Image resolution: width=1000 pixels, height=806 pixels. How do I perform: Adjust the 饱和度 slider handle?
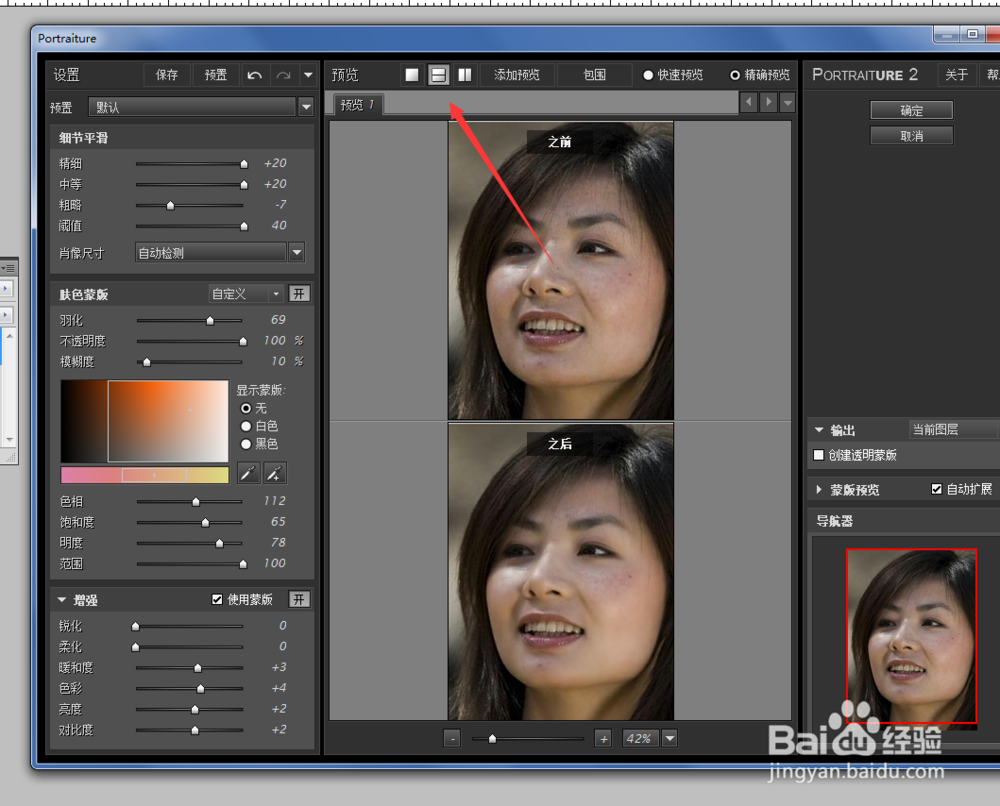pos(205,523)
